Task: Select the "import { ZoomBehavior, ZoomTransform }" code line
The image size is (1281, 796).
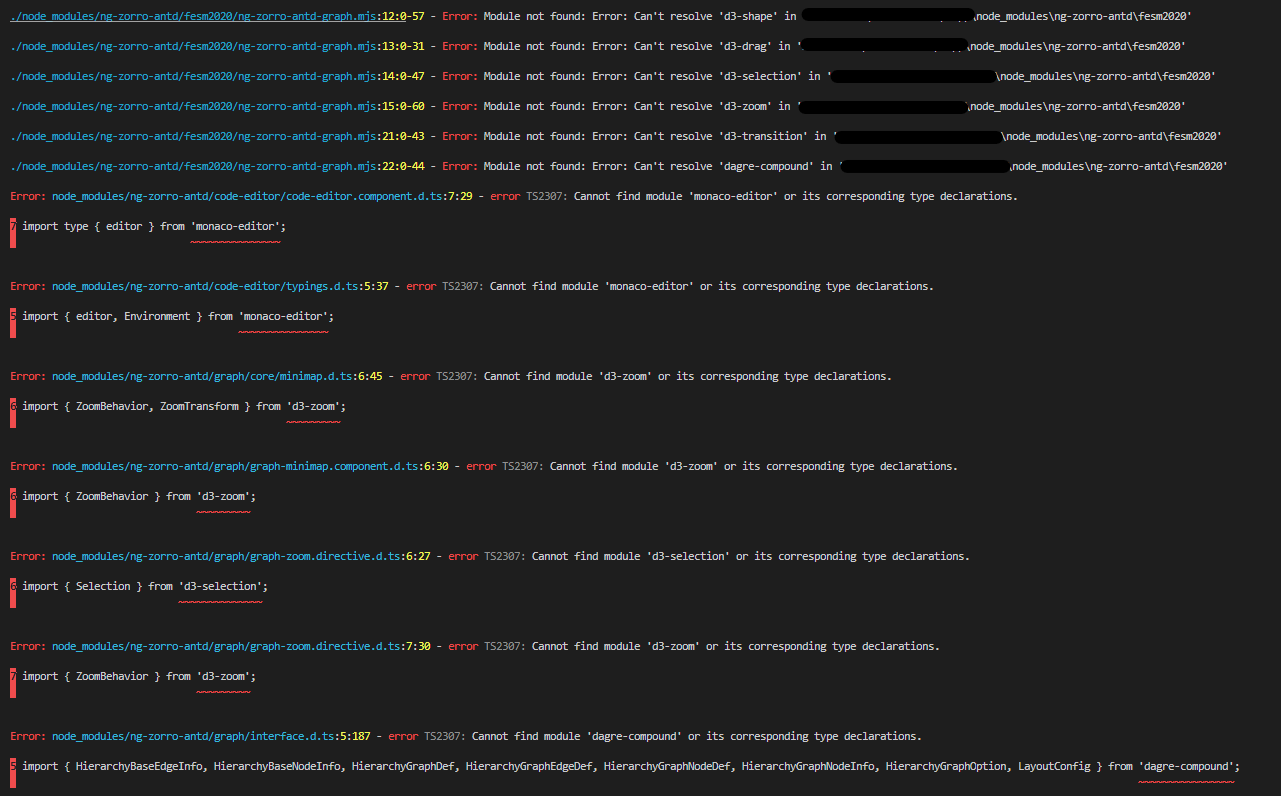Action: (x=184, y=406)
